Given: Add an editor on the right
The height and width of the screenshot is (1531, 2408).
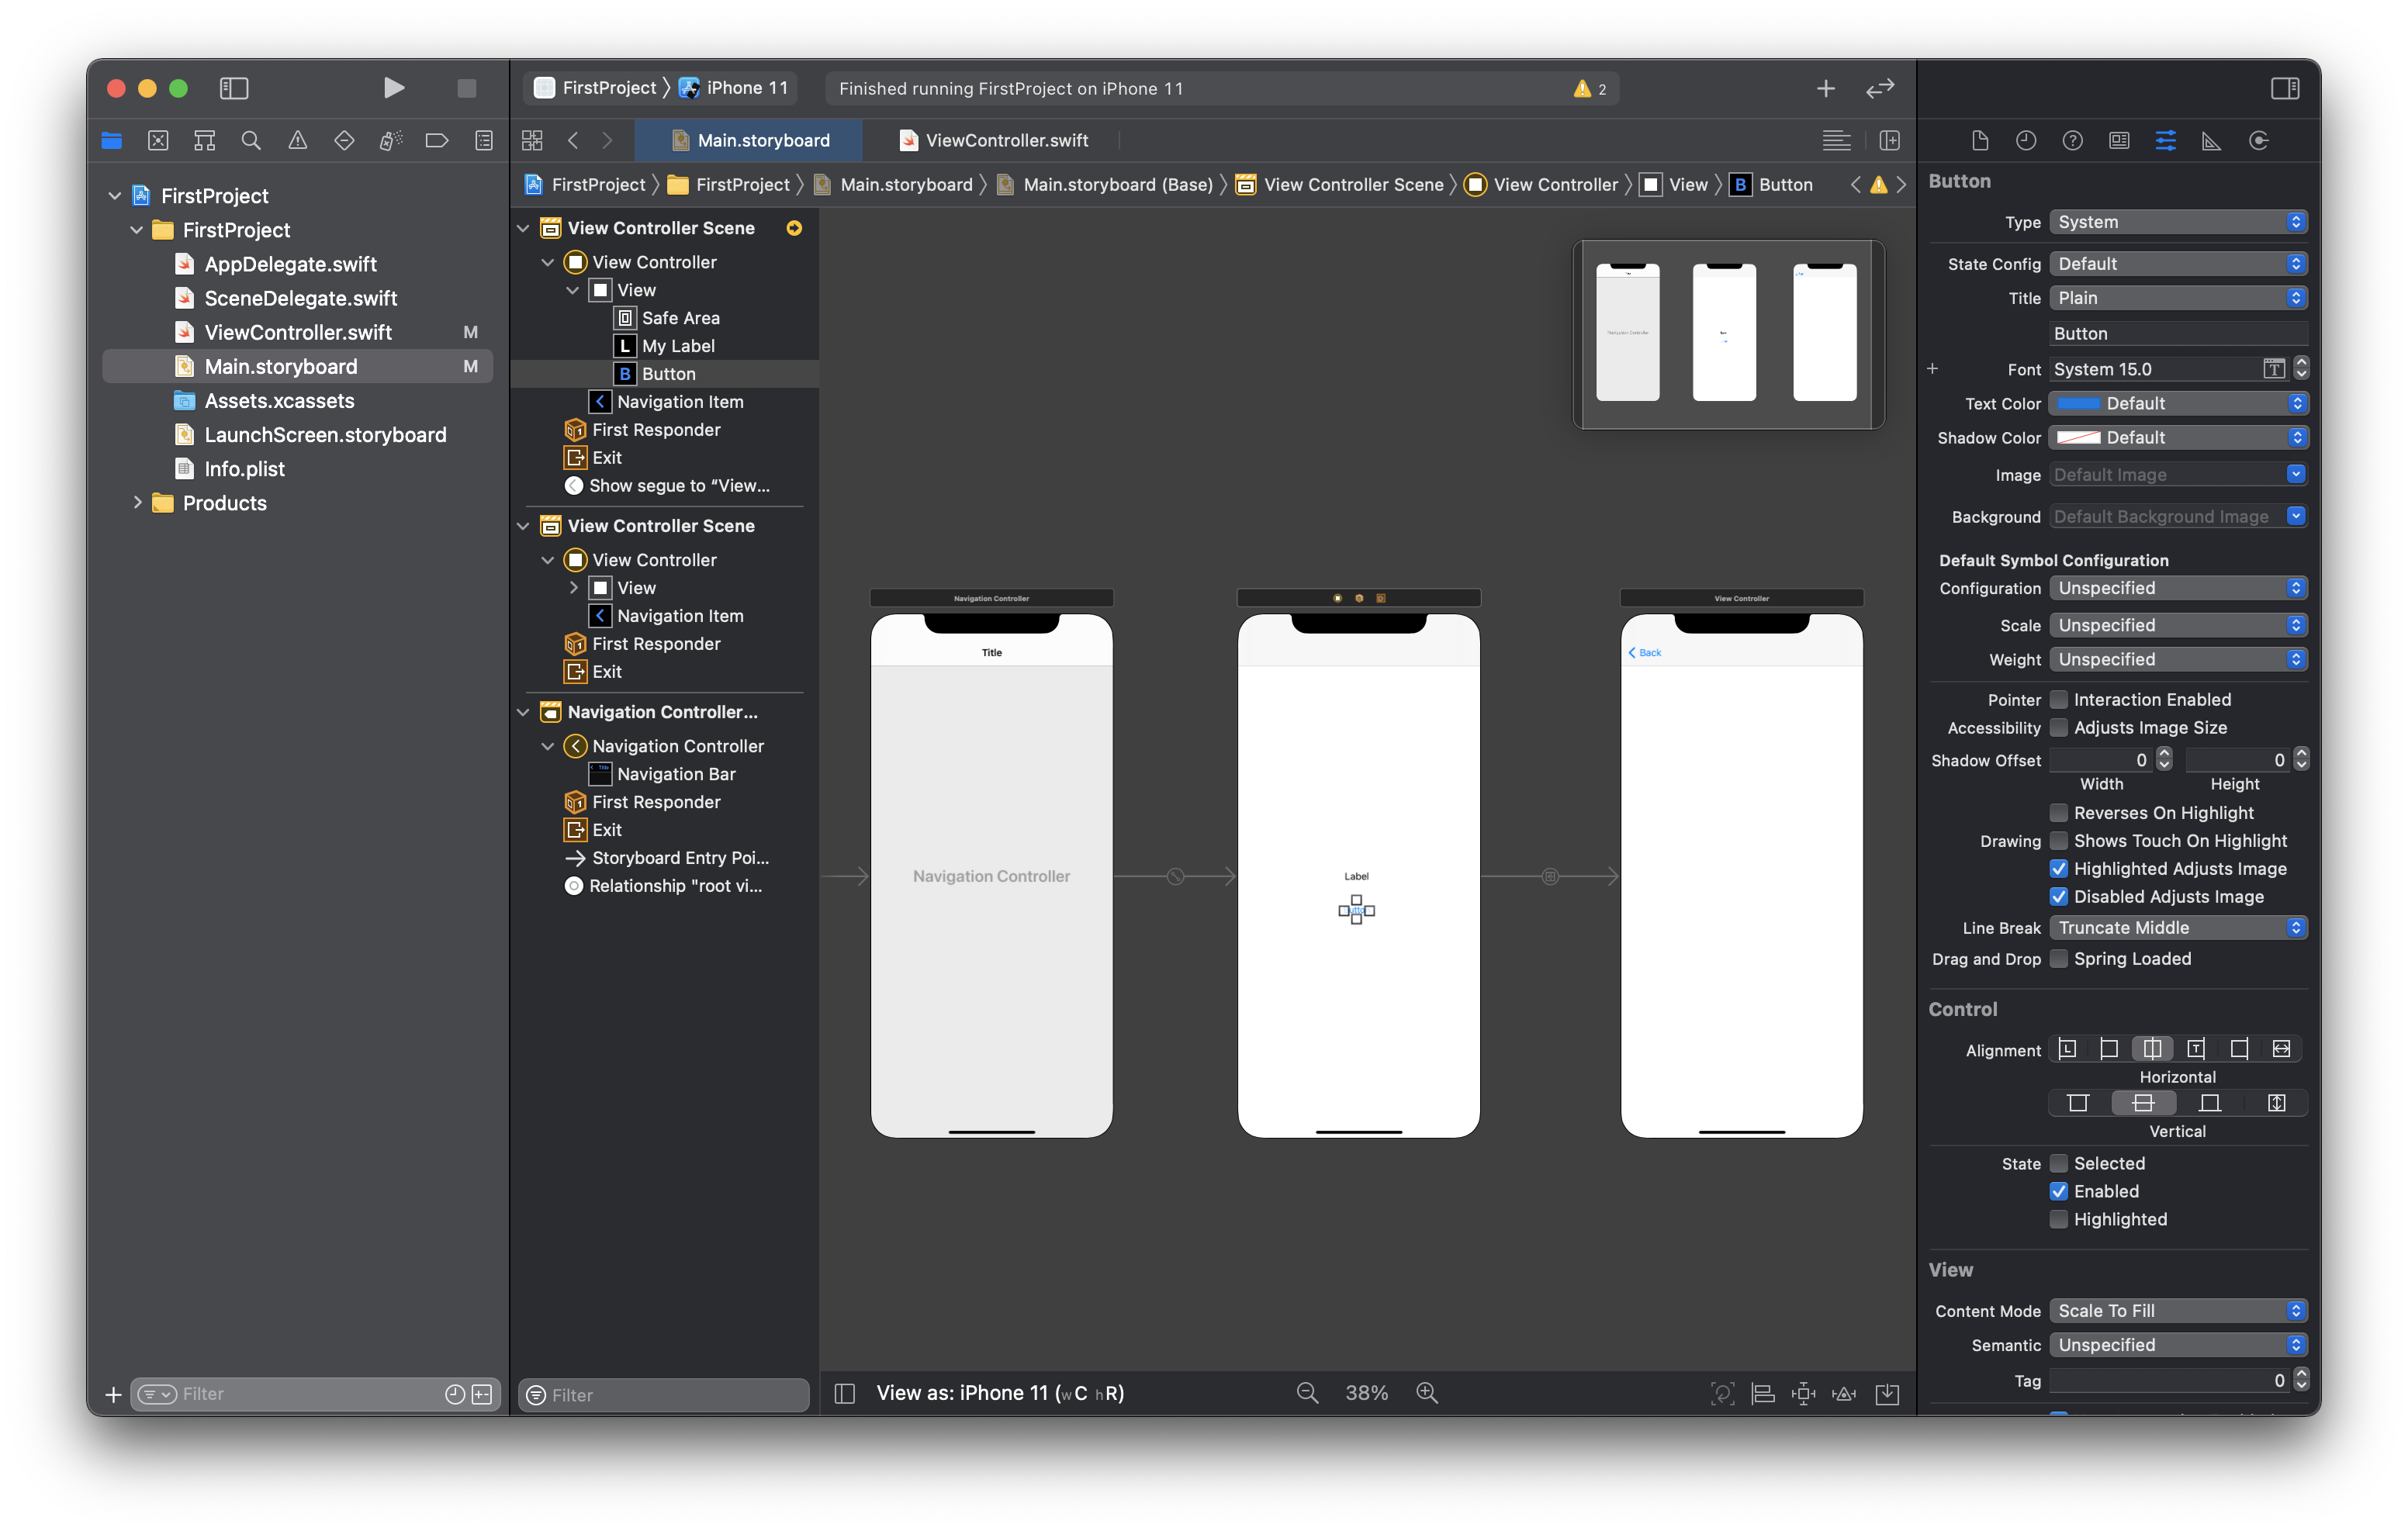Looking at the screenshot, I should (1889, 141).
